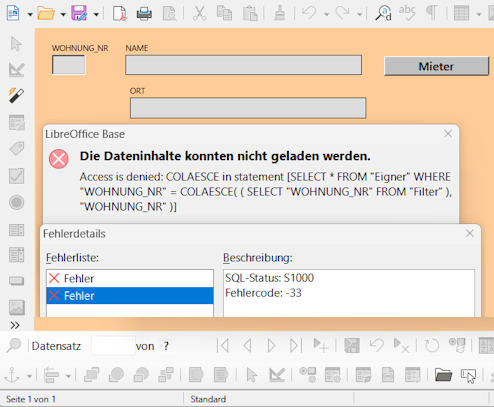Image resolution: width=494 pixels, height=407 pixels.
Task: Click the Find record magnifier icon
Action: (x=14, y=346)
